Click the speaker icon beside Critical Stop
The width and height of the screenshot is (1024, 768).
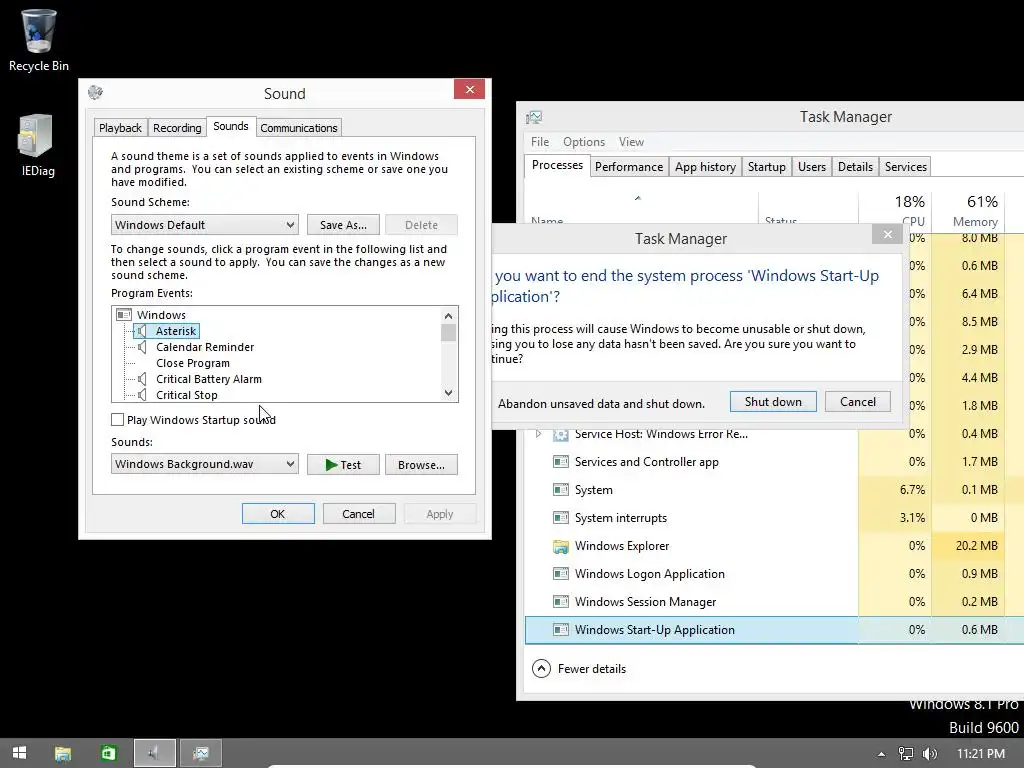[x=142, y=394]
